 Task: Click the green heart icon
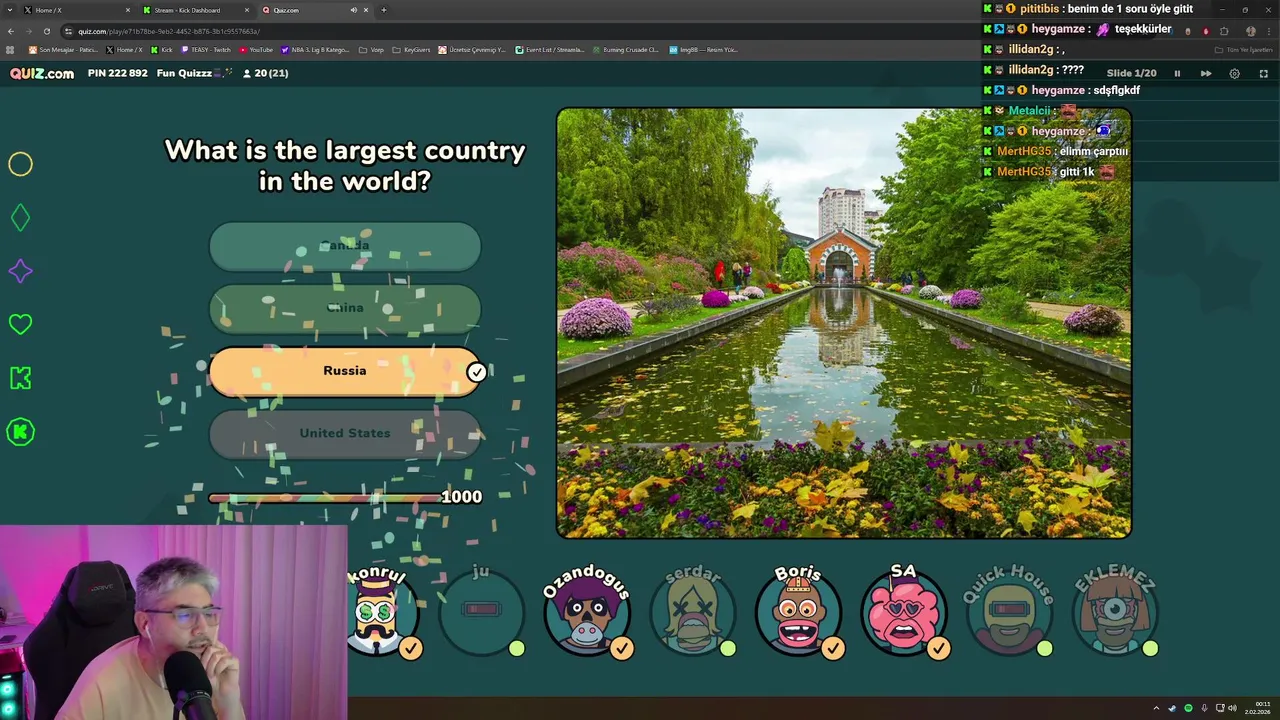click(20, 324)
